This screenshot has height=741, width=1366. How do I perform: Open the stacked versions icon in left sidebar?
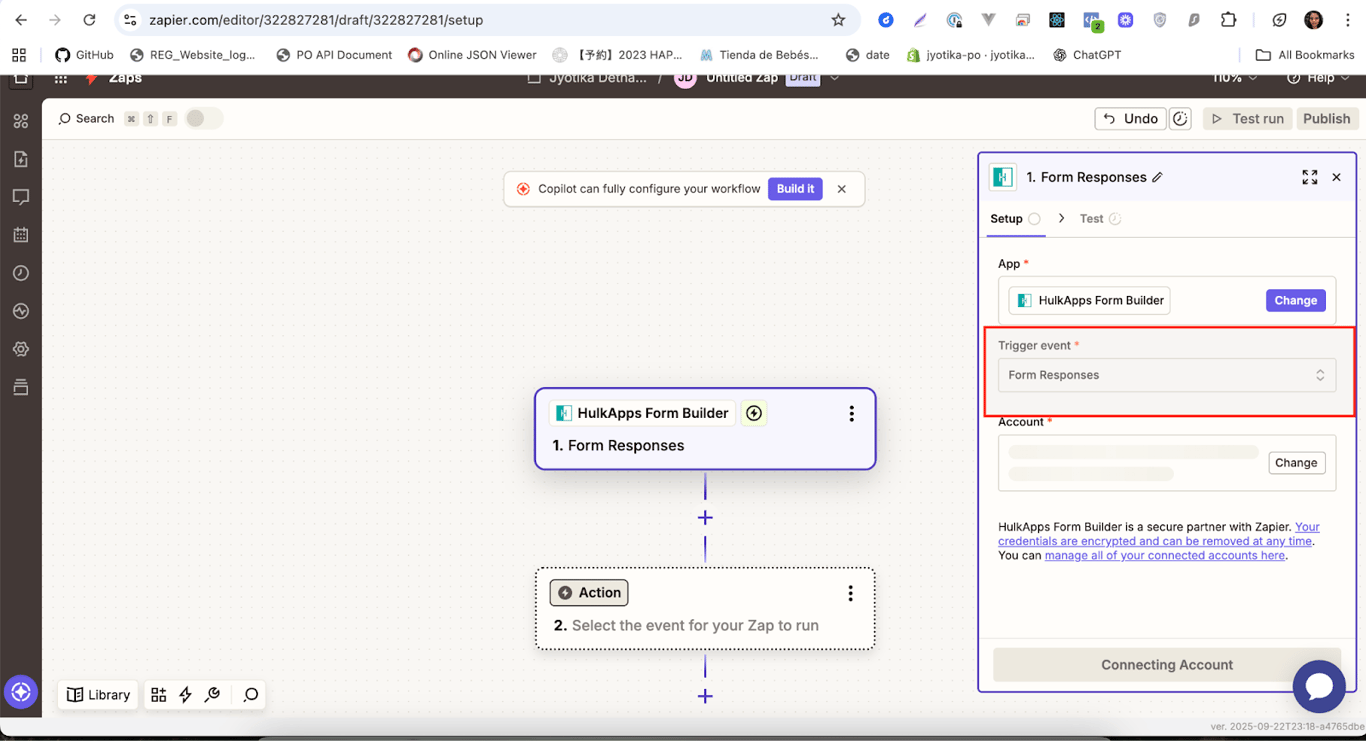(x=21, y=387)
